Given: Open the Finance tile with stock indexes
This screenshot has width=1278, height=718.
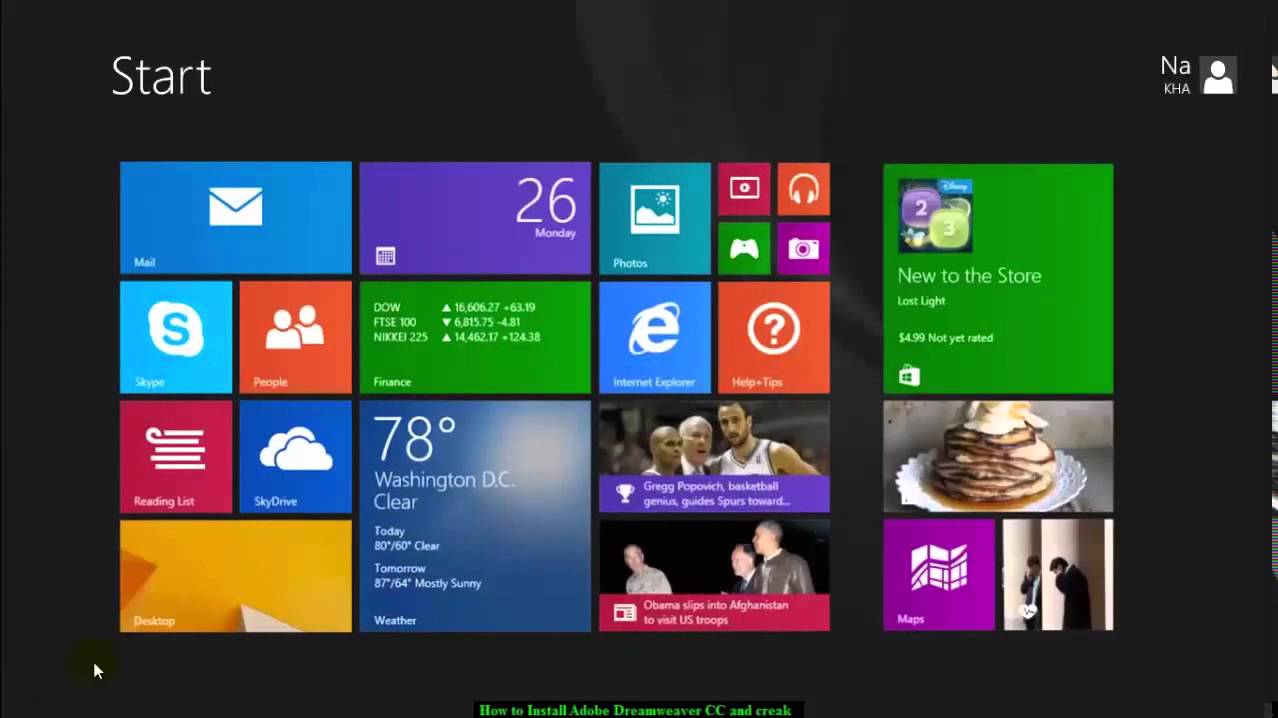Looking at the screenshot, I should pyautogui.click(x=475, y=337).
